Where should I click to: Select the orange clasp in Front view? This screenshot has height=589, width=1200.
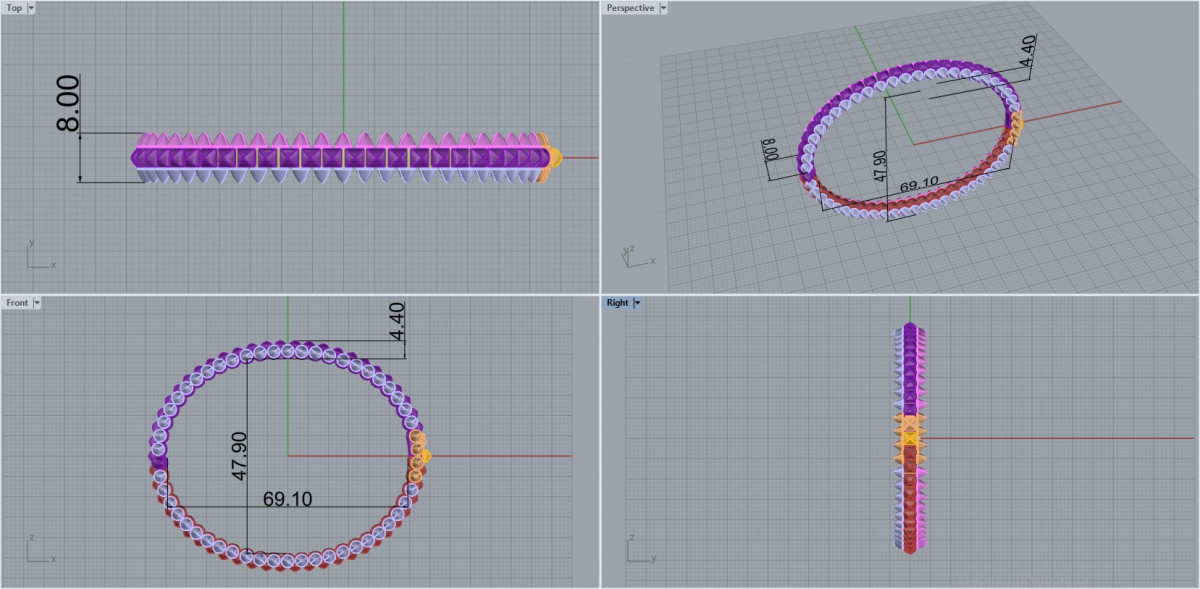[x=418, y=454]
